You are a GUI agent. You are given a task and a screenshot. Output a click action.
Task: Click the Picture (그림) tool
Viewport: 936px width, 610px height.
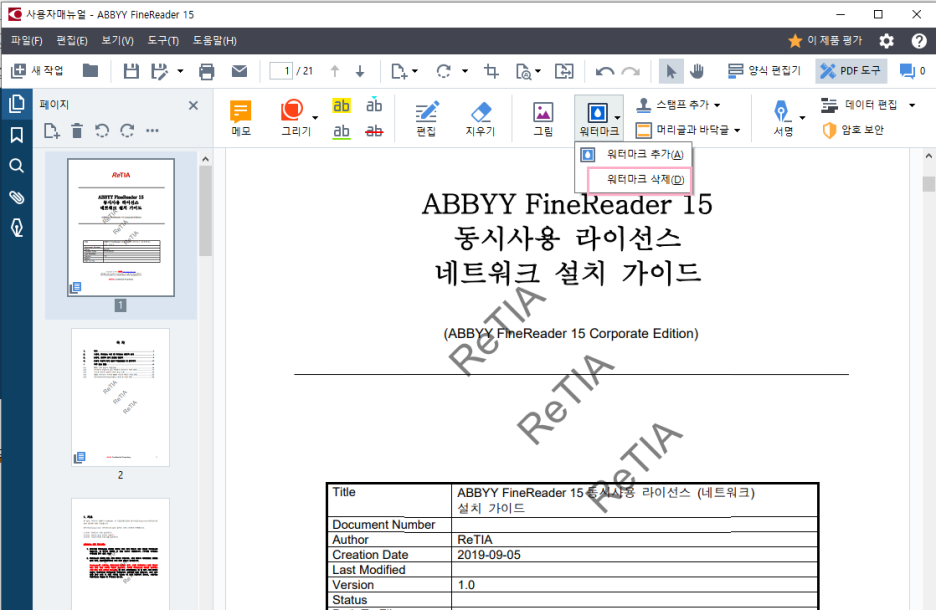pos(543,118)
